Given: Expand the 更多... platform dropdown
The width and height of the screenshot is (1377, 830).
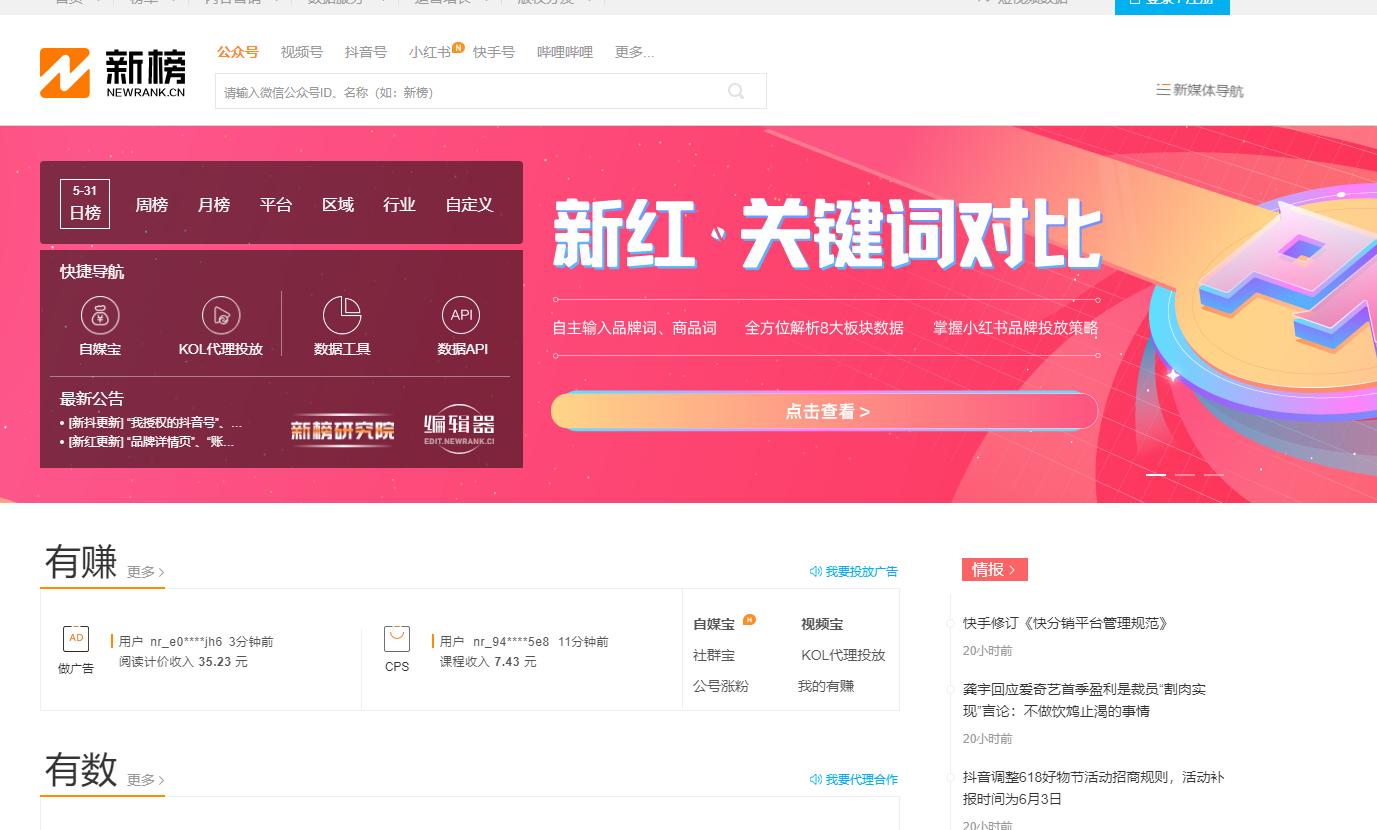Looking at the screenshot, I should [634, 52].
